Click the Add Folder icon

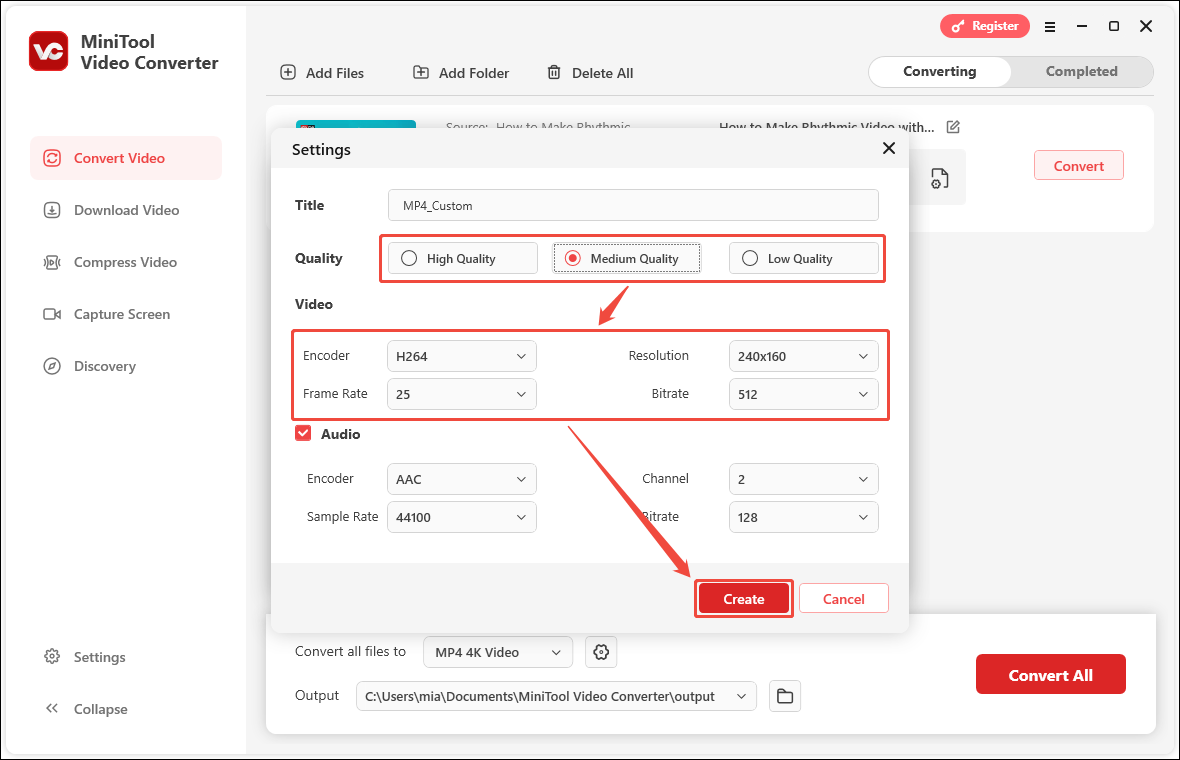pyautogui.click(x=421, y=72)
